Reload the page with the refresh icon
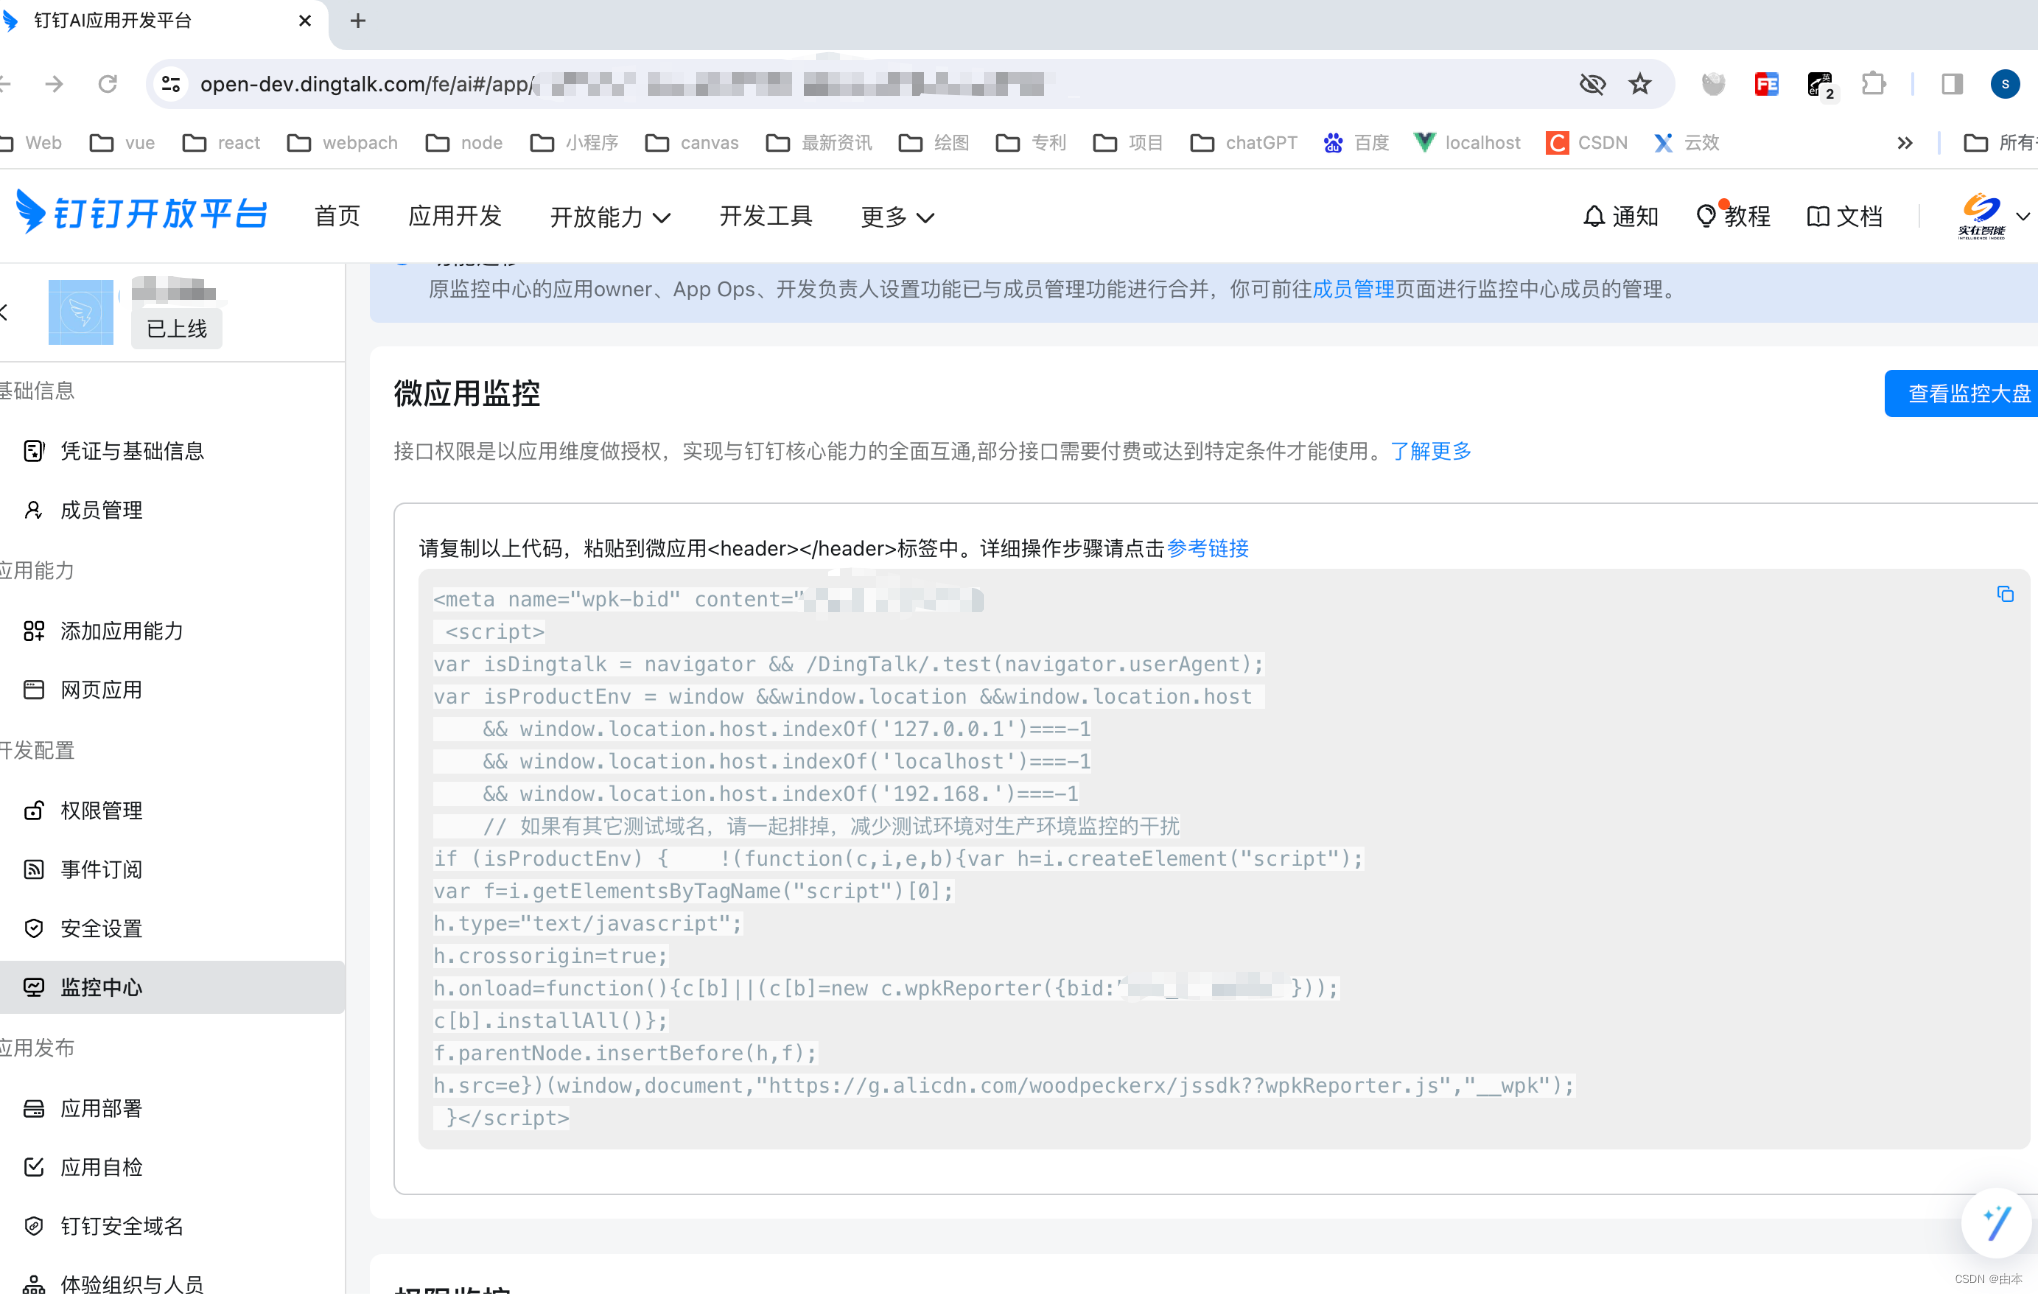This screenshot has width=2038, height=1294. pos(108,84)
